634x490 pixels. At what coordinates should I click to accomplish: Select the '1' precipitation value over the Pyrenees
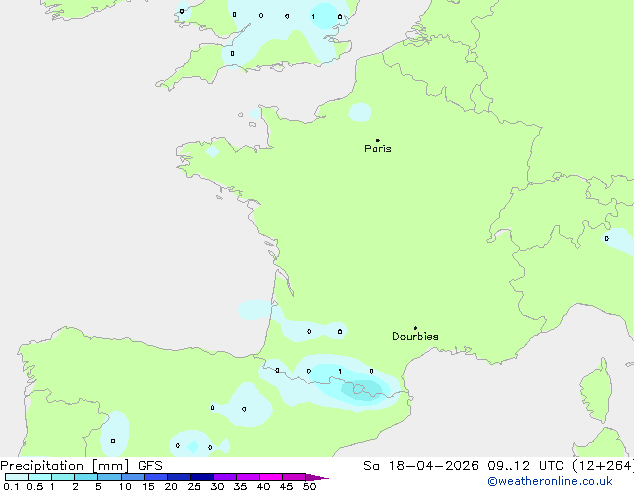coord(340,371)
